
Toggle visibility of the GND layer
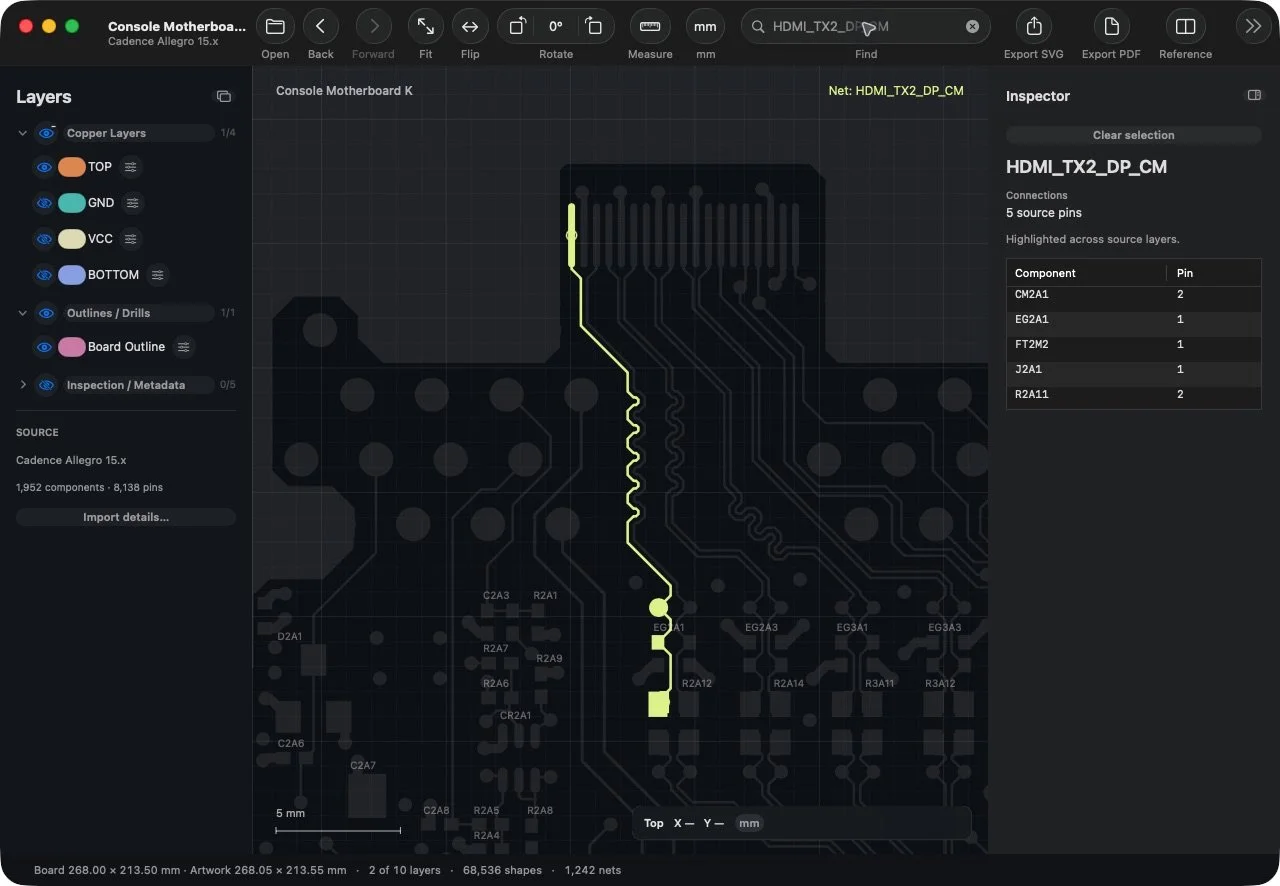(44, 203)
